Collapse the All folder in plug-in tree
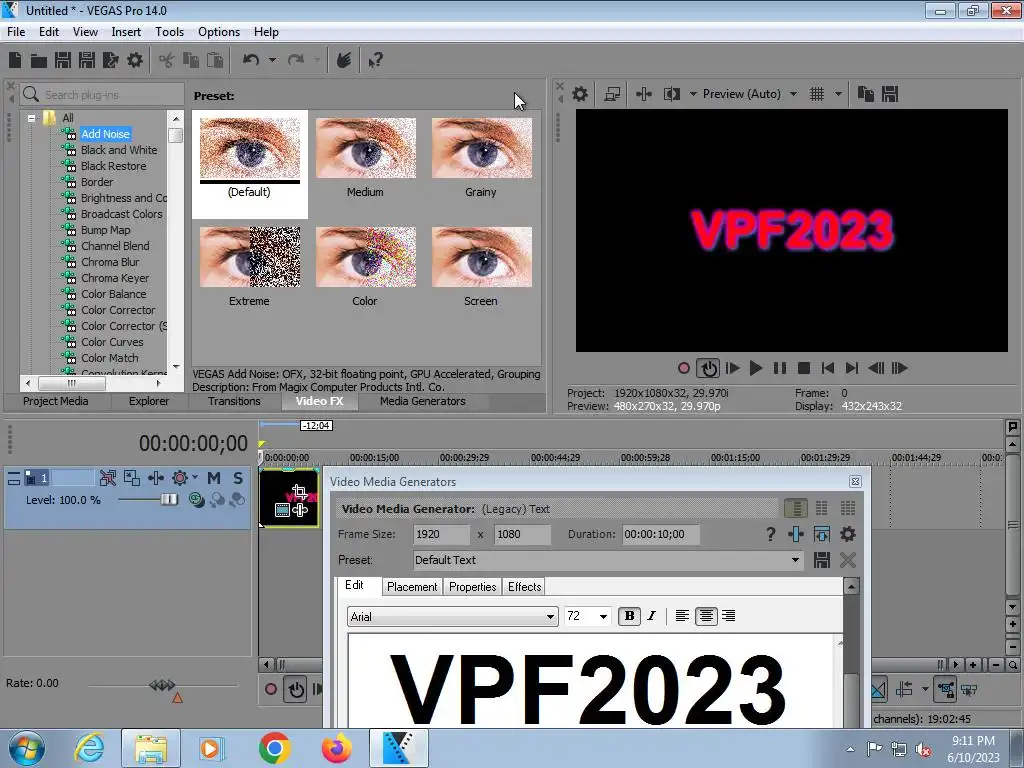 coord(31,118)
